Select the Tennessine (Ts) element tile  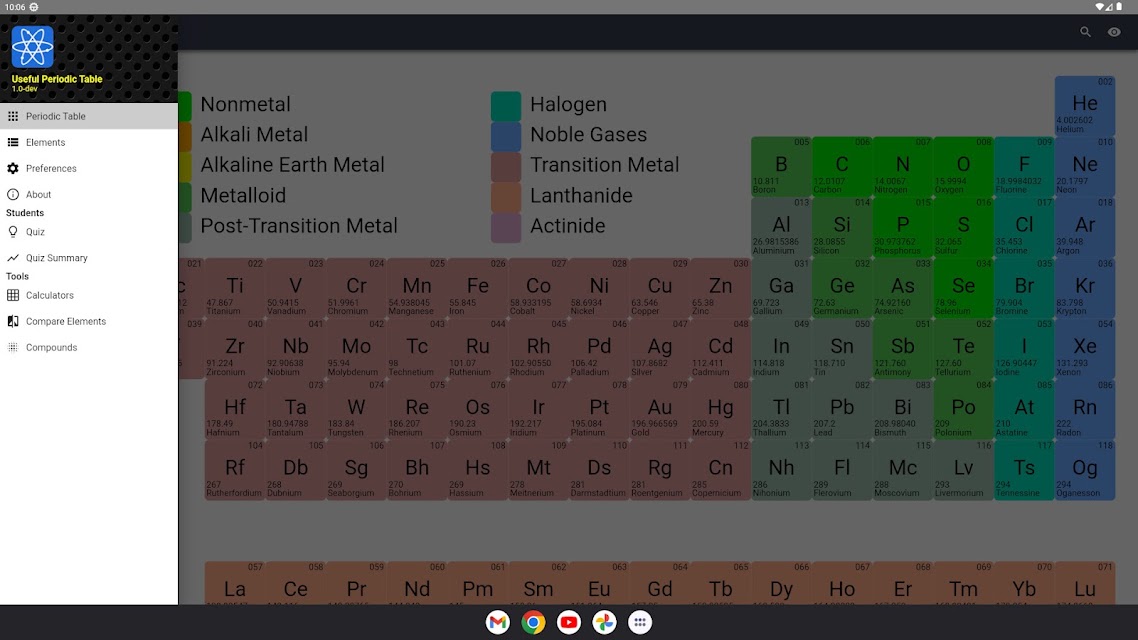click(1024, 470)
